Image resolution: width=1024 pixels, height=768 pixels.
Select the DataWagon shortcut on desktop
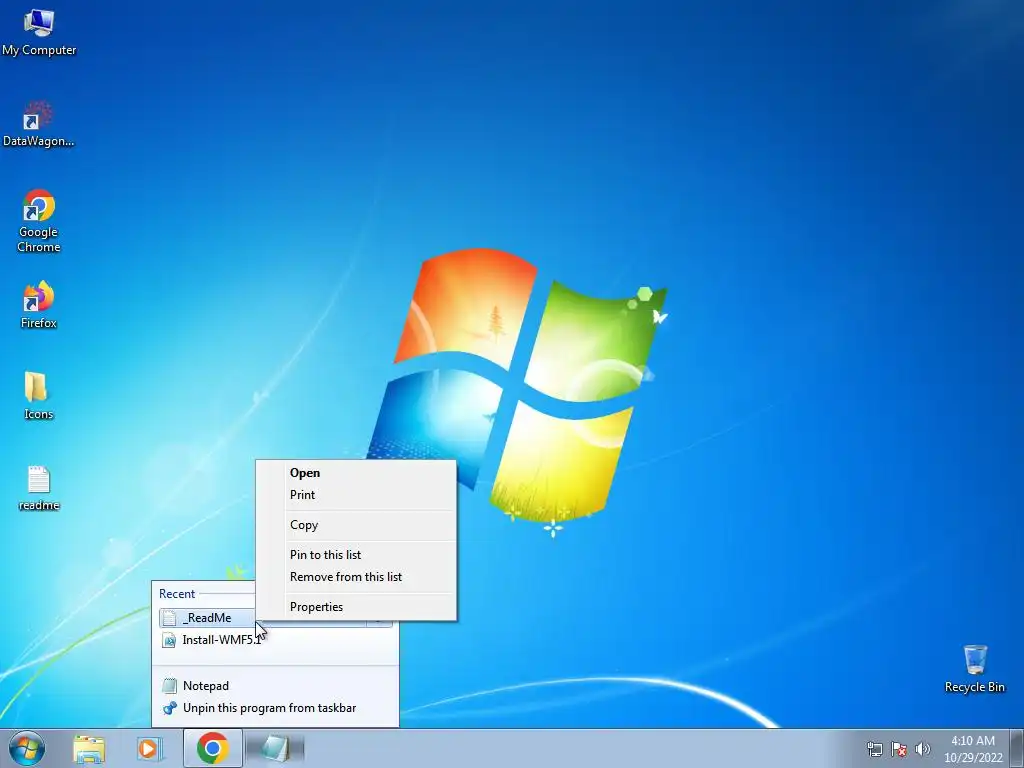(39, 124)
